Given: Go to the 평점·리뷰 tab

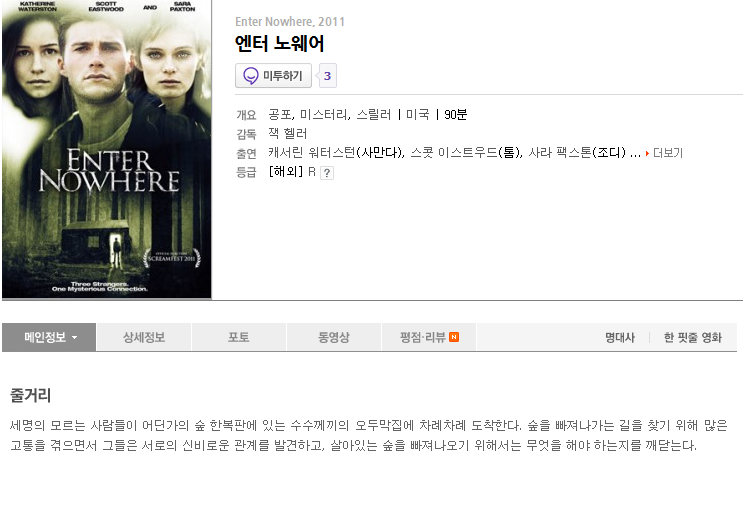Looking at the screenshot, I should (429, 337).
